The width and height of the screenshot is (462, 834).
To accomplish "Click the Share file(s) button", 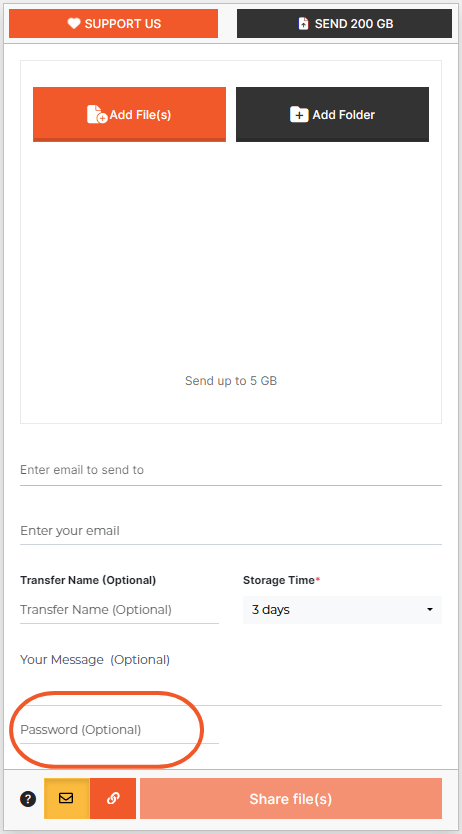I will 291,798.
